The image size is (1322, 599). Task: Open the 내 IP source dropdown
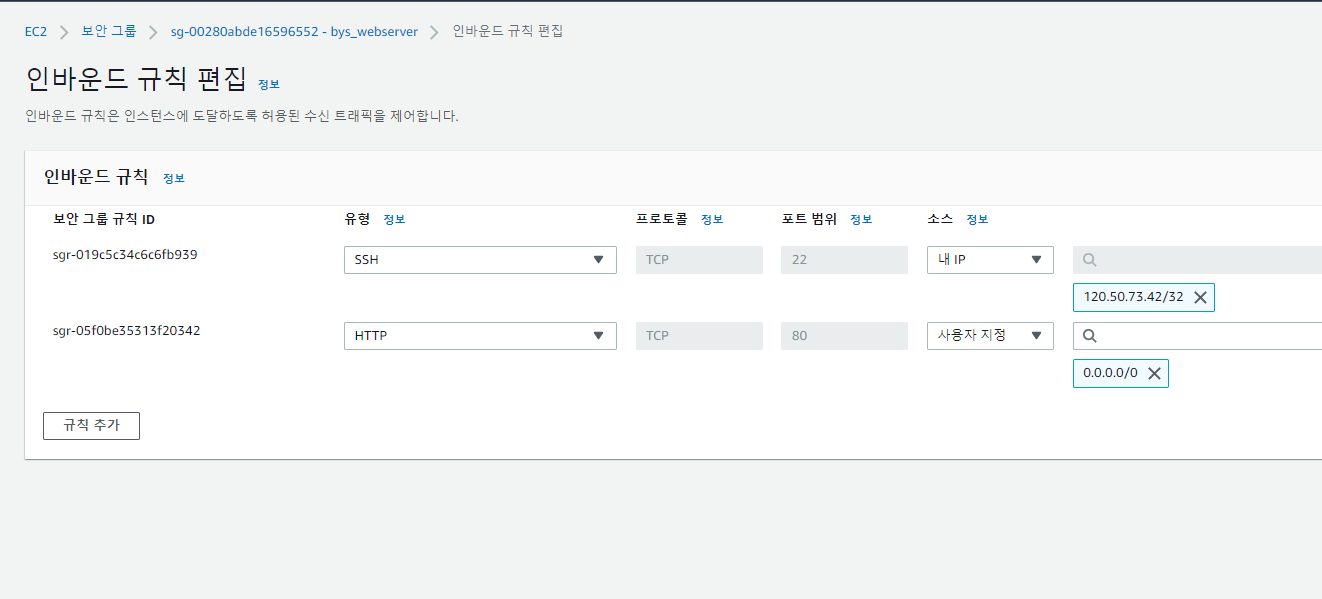(990, 260)
